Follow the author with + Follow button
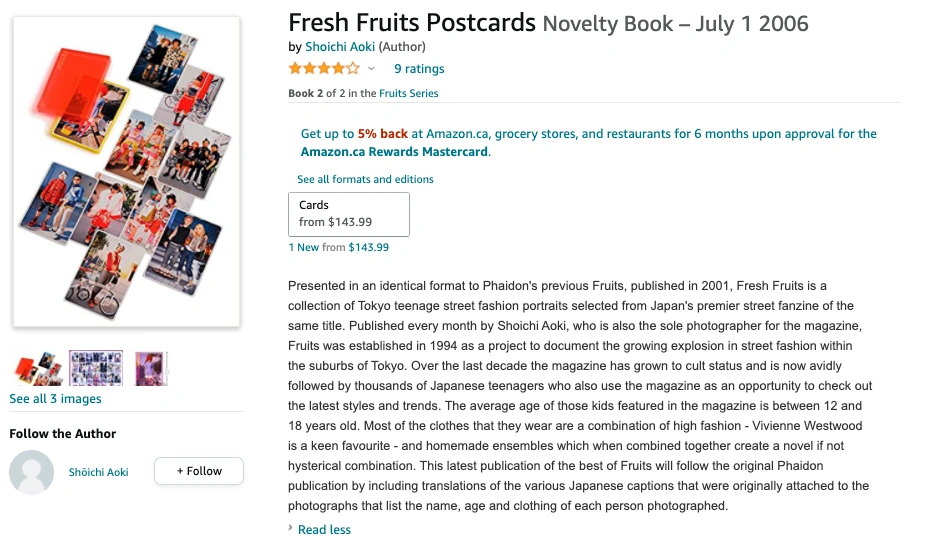 [x=199, y=471]
